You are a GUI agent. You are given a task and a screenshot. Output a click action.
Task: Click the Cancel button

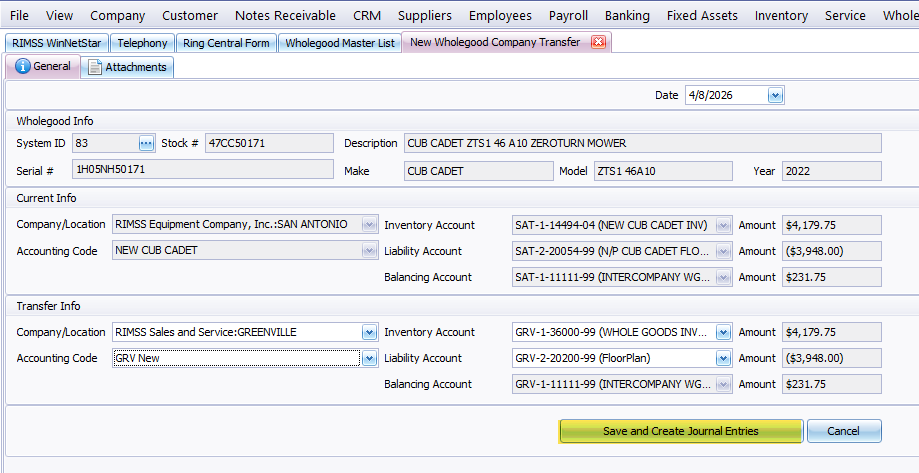click(x=843, y=431)
